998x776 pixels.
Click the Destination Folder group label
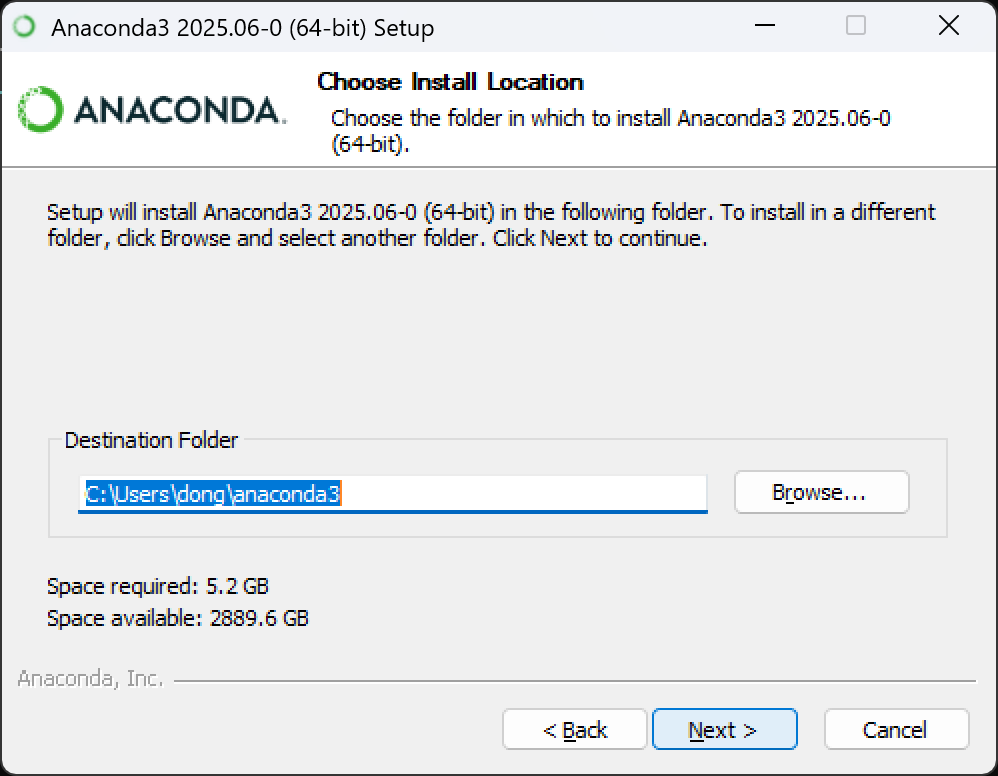pos(151,440)
